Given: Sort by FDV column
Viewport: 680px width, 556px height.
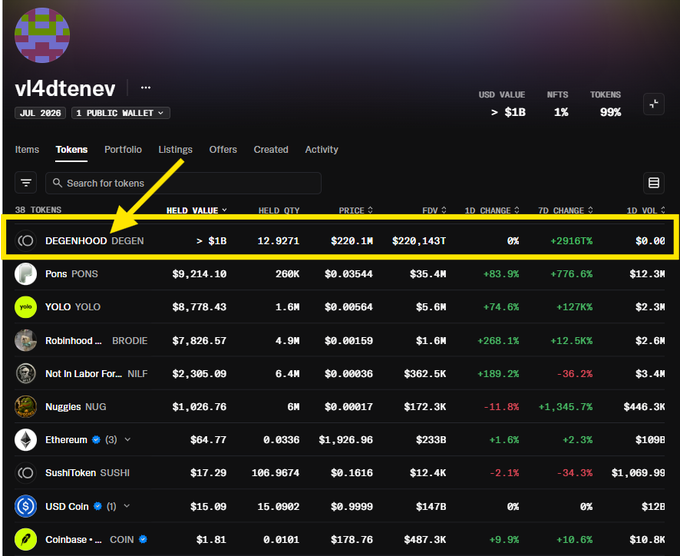Looking at the screenshot, I should click(434, 210).
